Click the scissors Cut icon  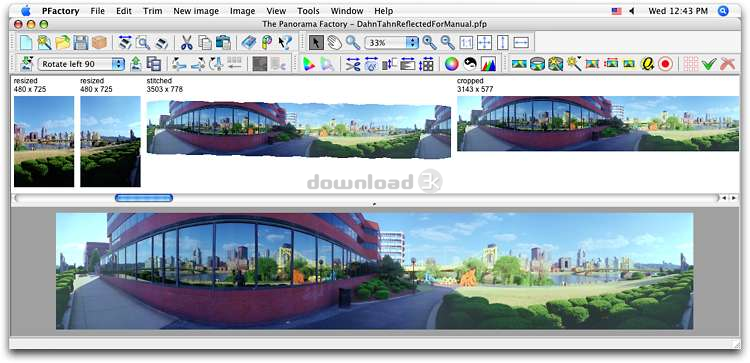click(187, 43)
